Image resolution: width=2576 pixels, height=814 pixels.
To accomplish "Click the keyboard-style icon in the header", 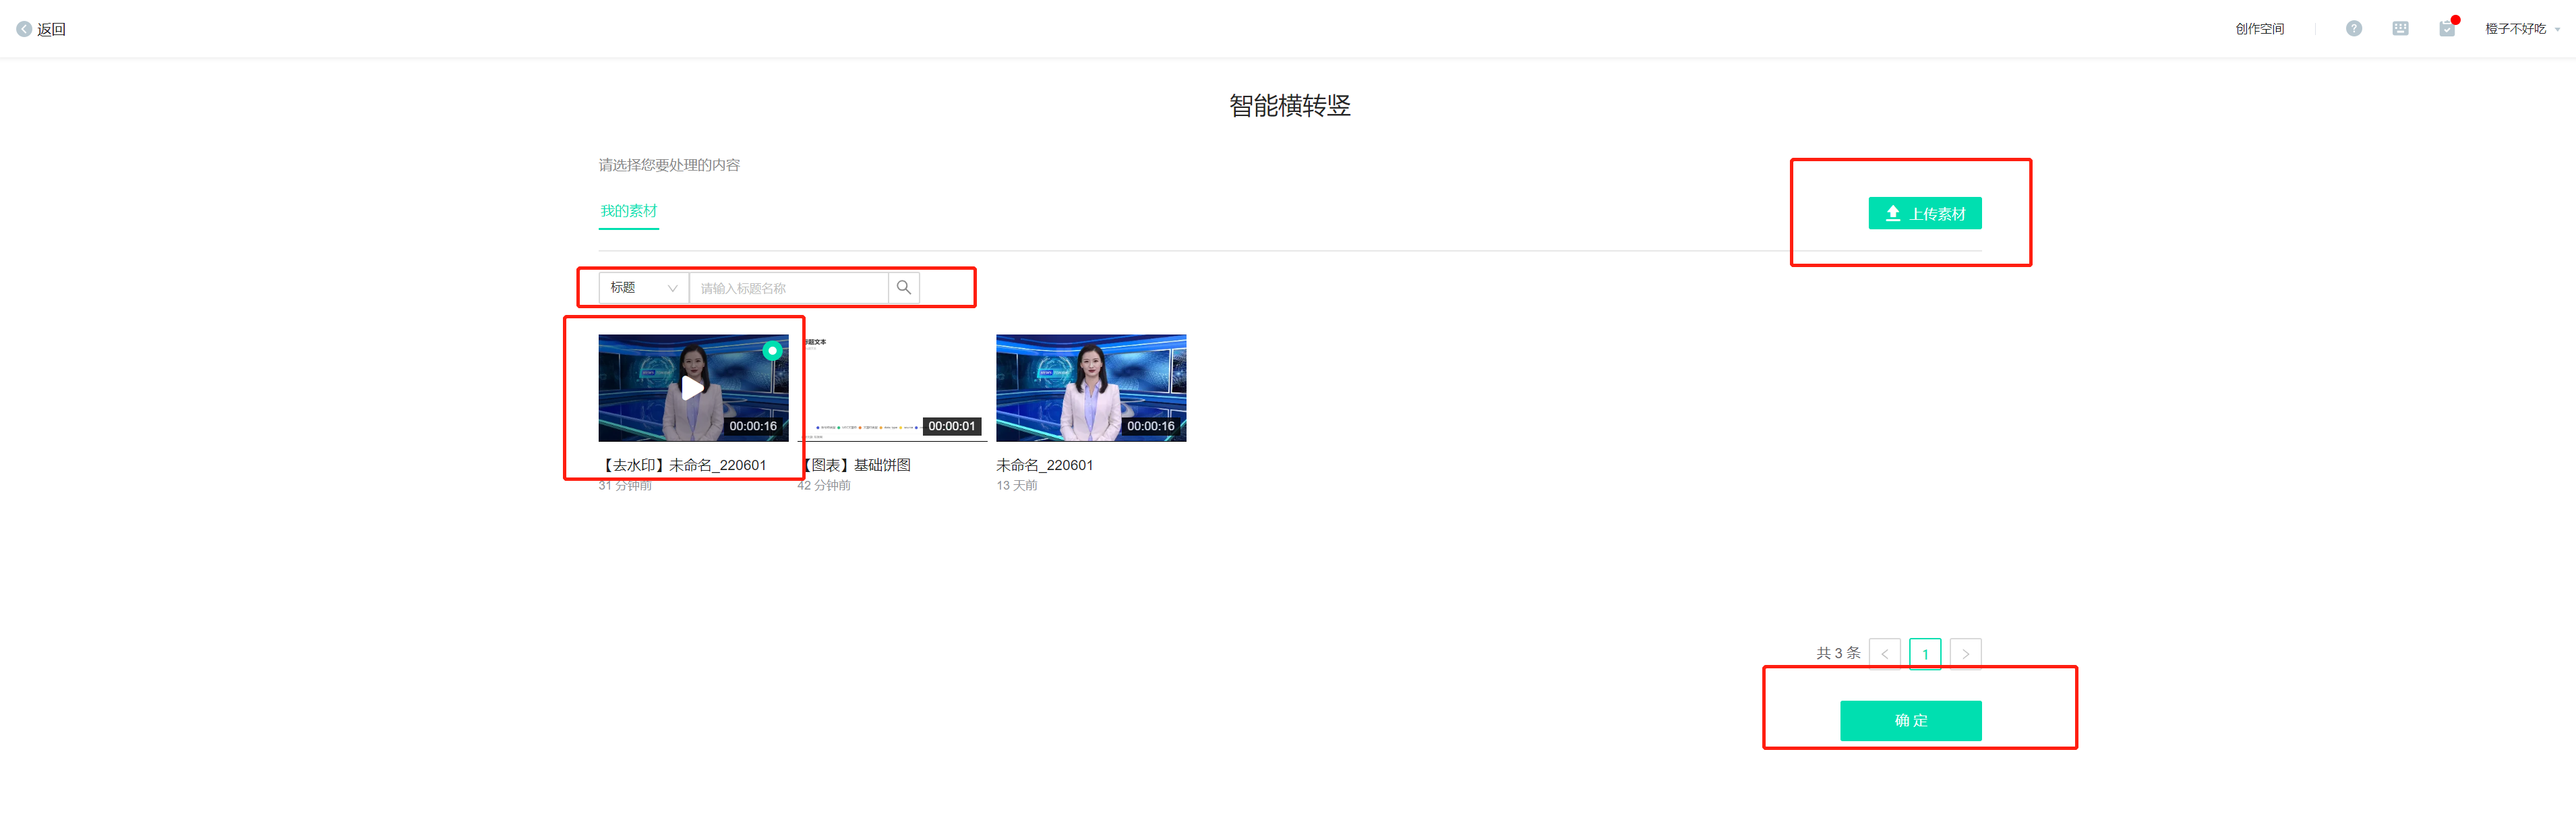I will (x=2400, y=29).
